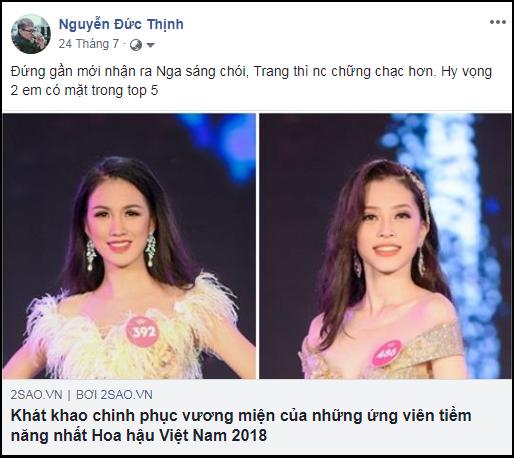Viewport: 514px width, 458px height.
Task: Click the grey link preview footer area
Action: [257, 417]
